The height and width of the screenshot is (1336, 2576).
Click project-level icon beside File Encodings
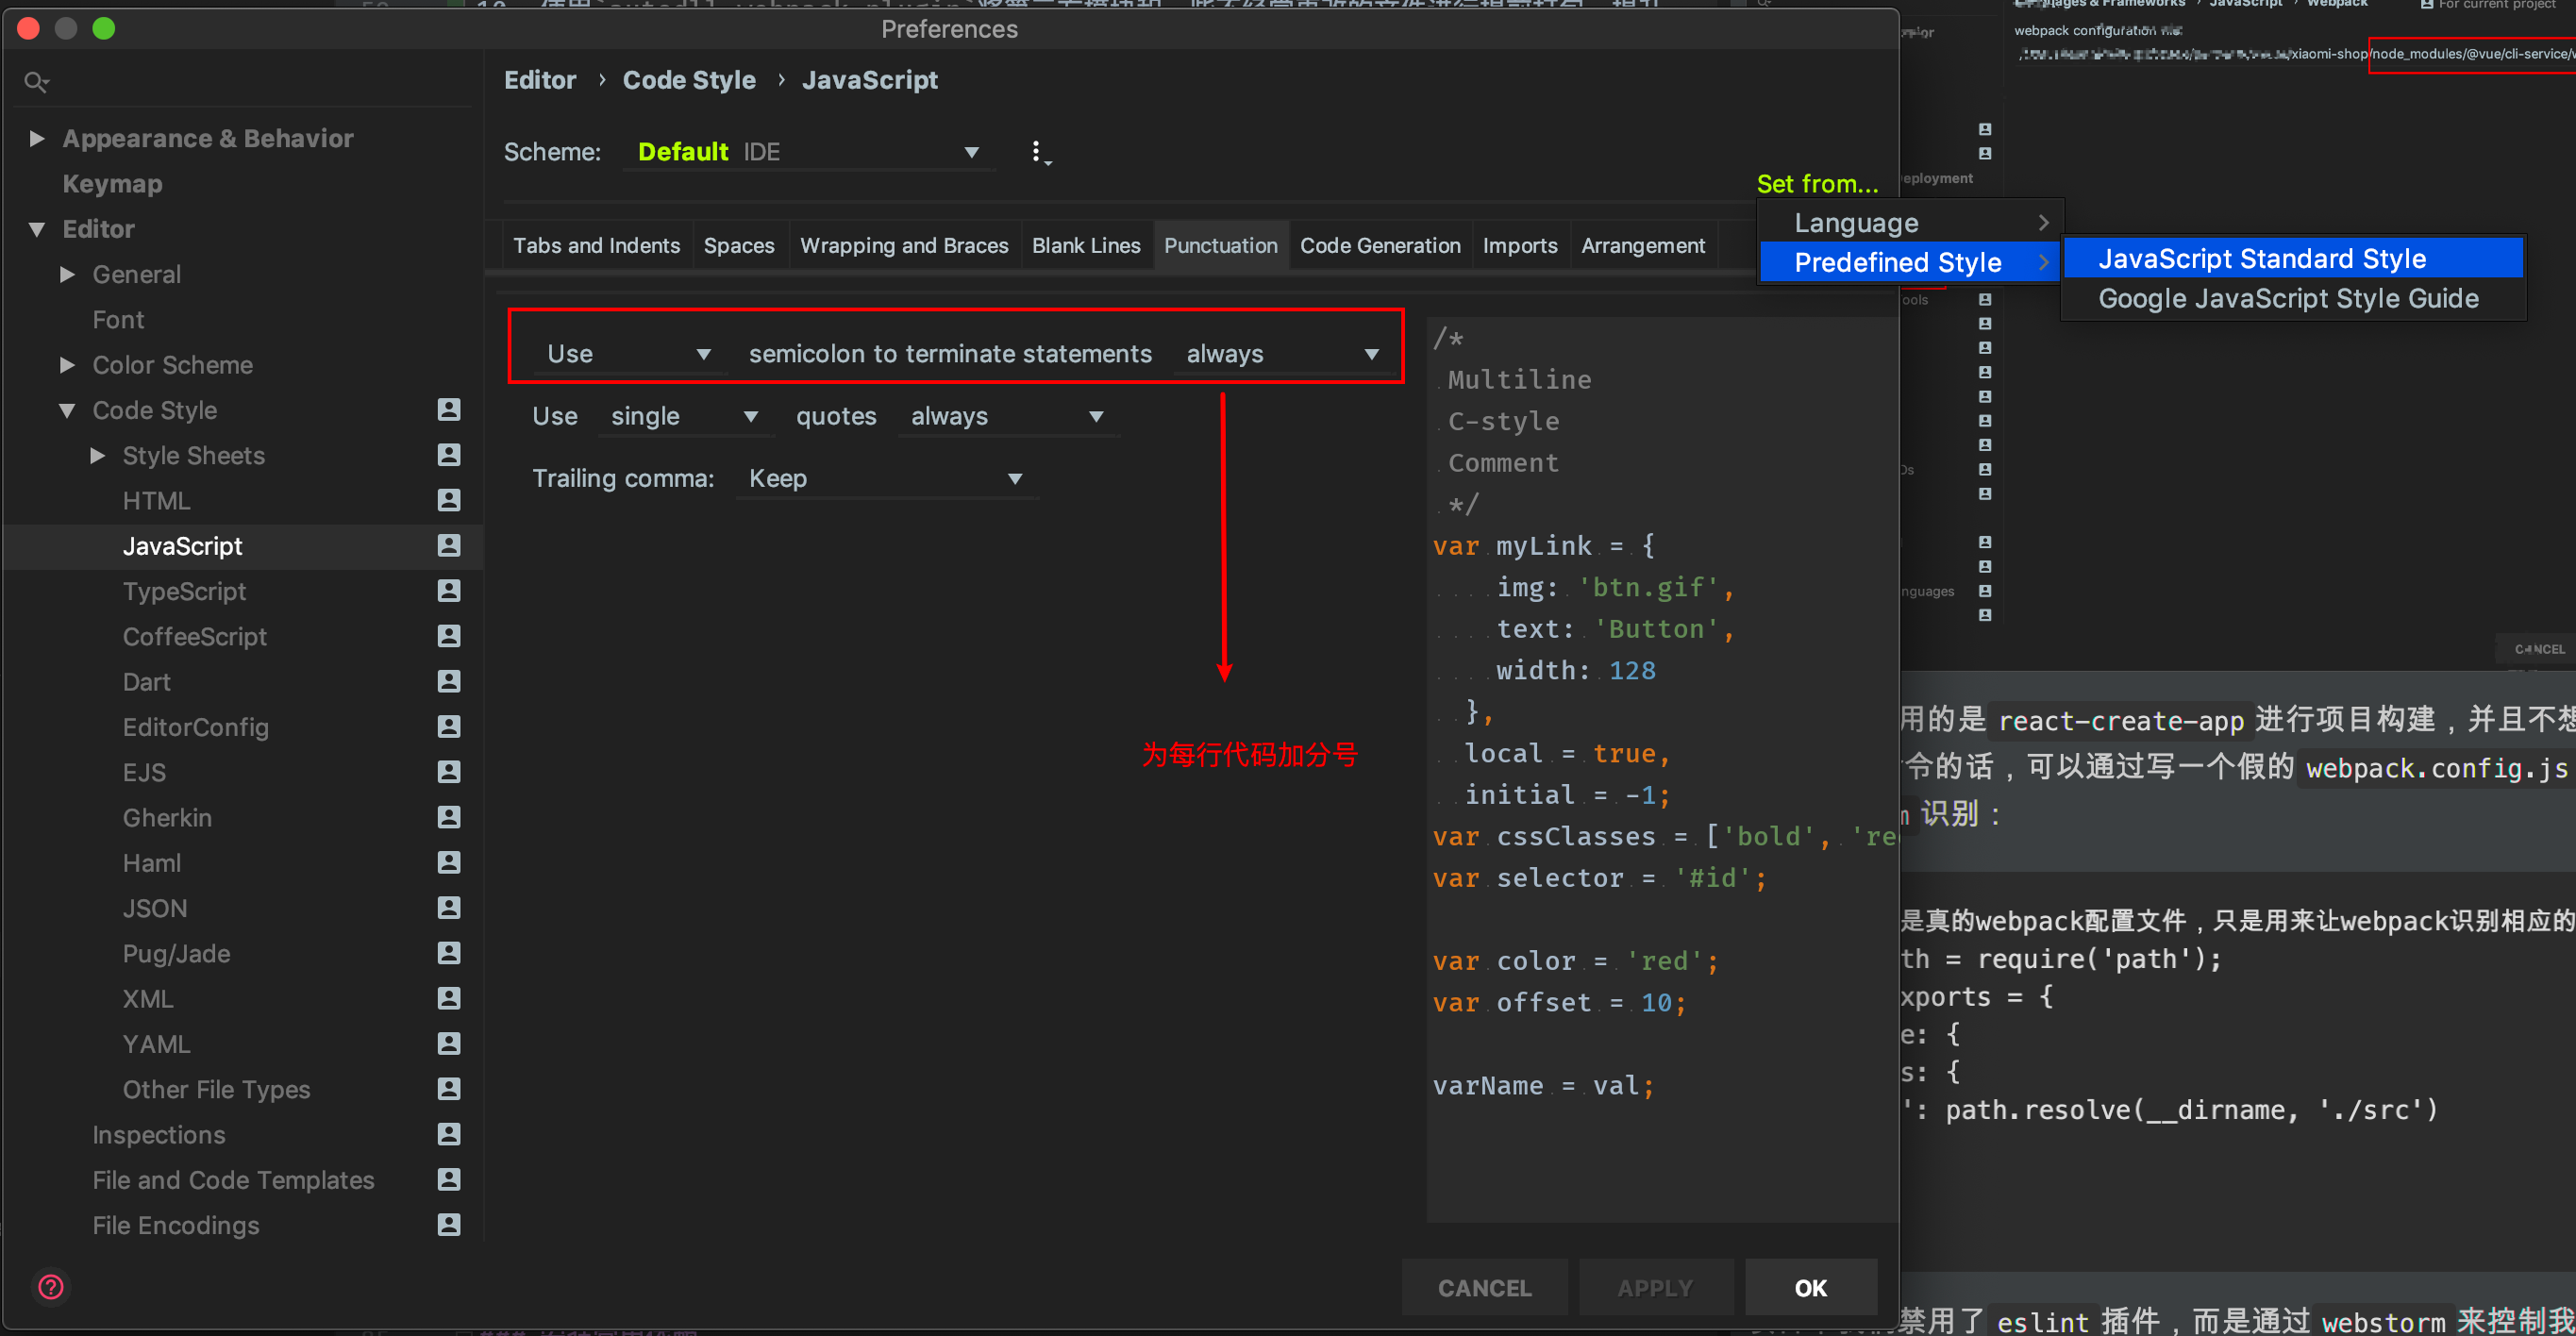coord(449,1224)
